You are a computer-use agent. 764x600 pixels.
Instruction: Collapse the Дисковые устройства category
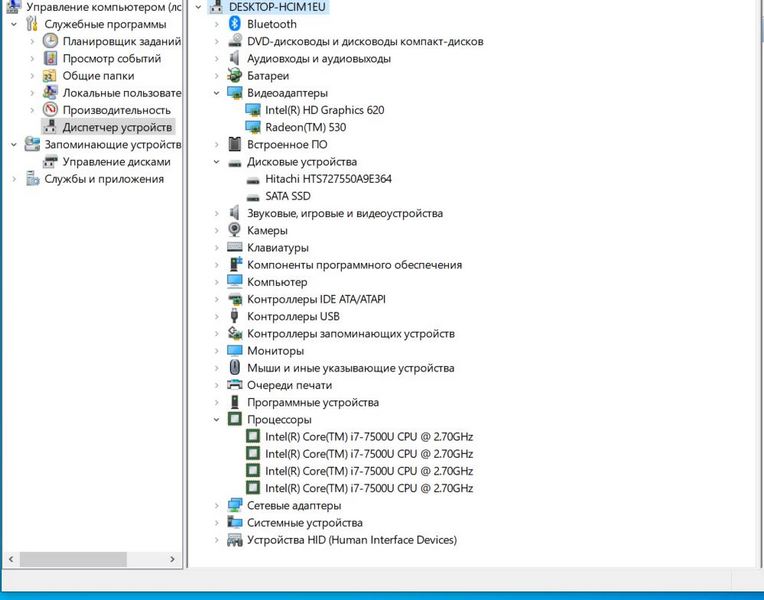pos(217,162)
